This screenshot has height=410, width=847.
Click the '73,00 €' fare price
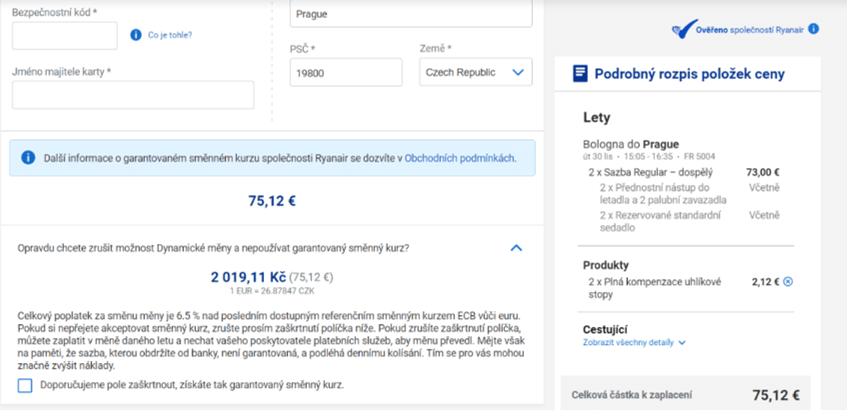pos(763,173)
